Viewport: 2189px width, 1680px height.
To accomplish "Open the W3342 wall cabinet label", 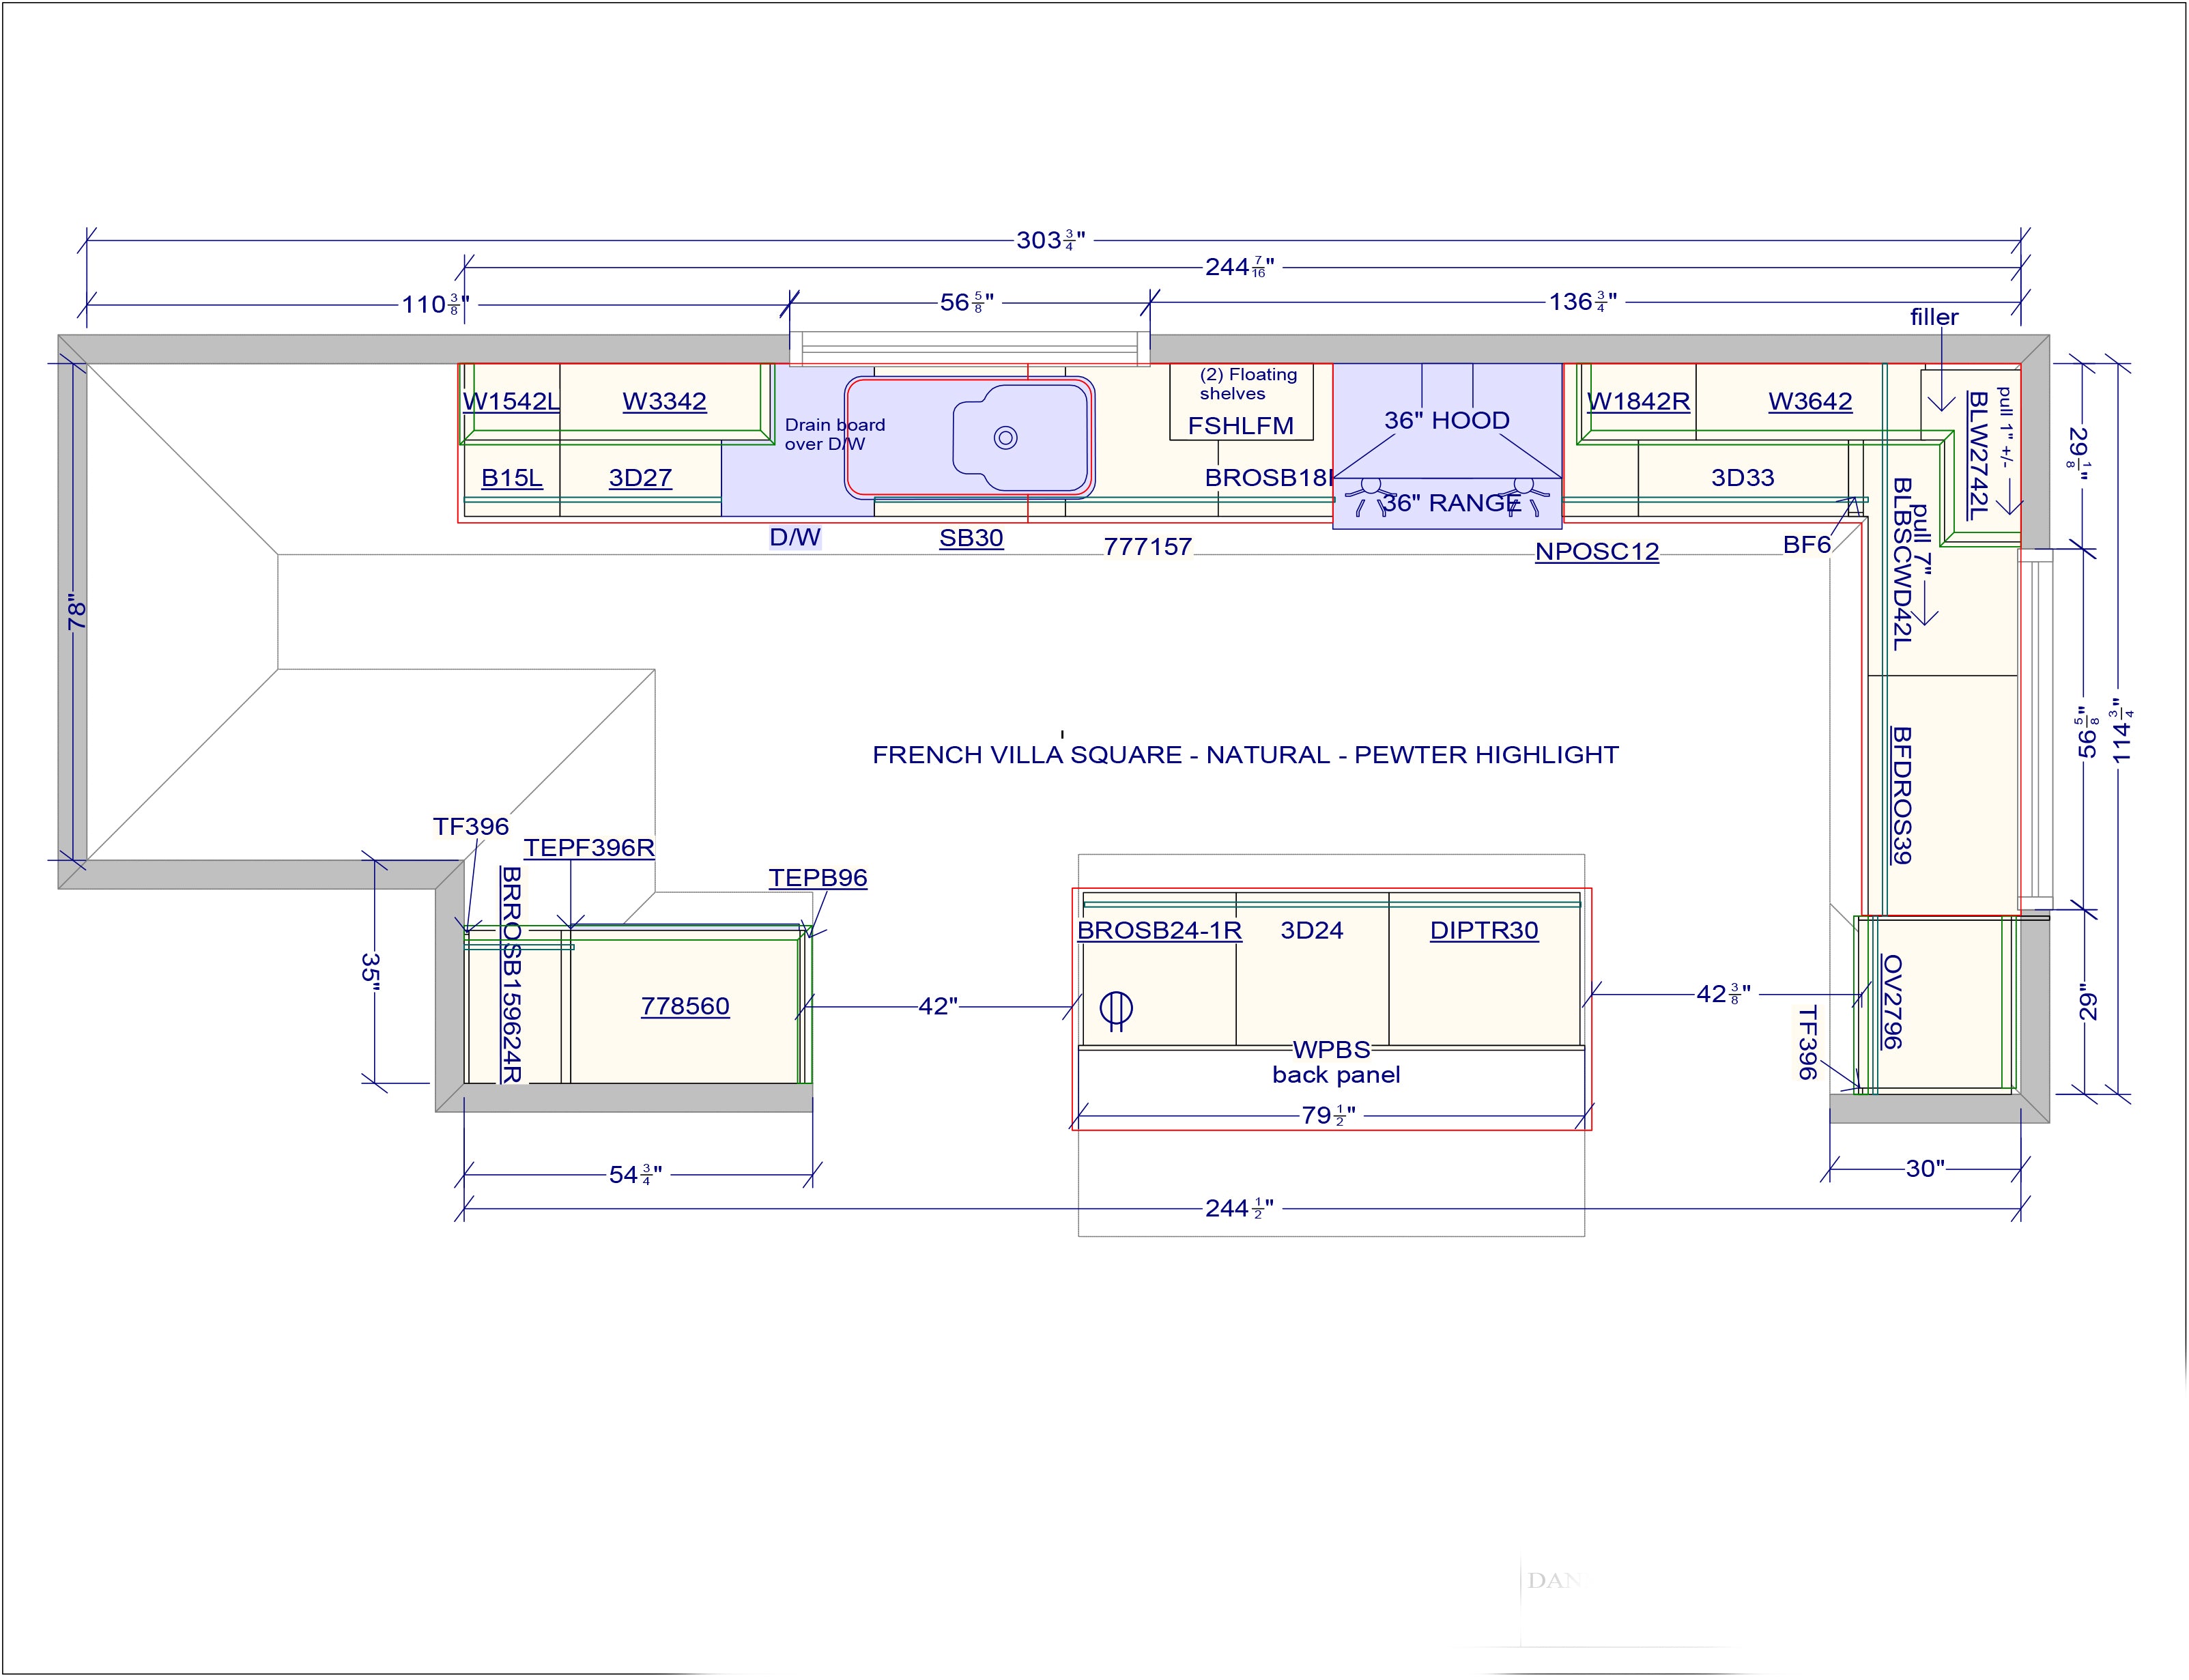I will pyautogui.click(x=664, y=402).
